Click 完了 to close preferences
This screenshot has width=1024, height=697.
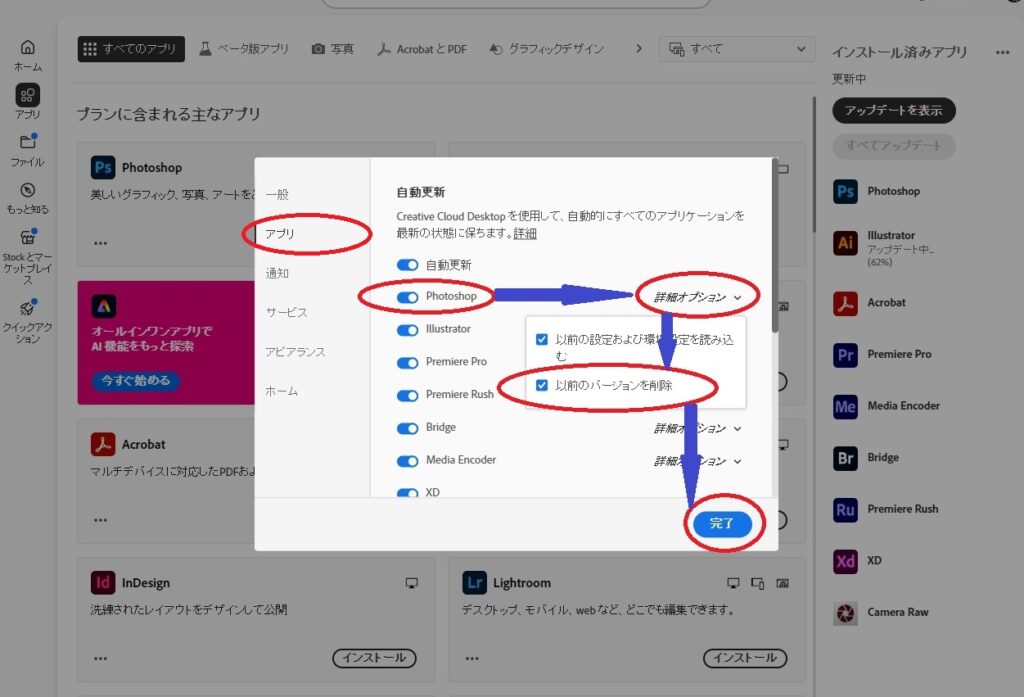(722, 523)
